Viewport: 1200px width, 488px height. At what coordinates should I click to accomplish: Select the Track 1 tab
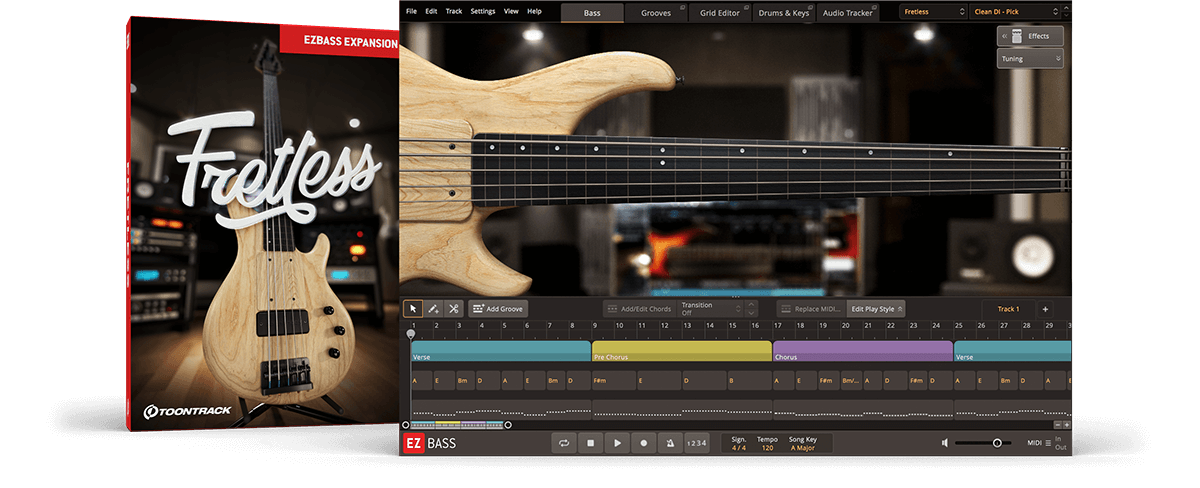click(1008, 309)
